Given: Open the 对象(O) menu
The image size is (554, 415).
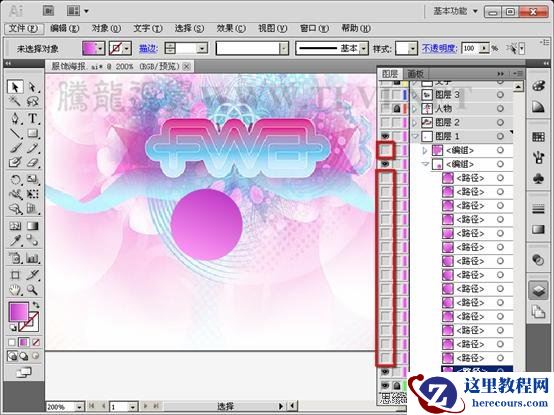Looking at the screenshot, I should 106,28.
